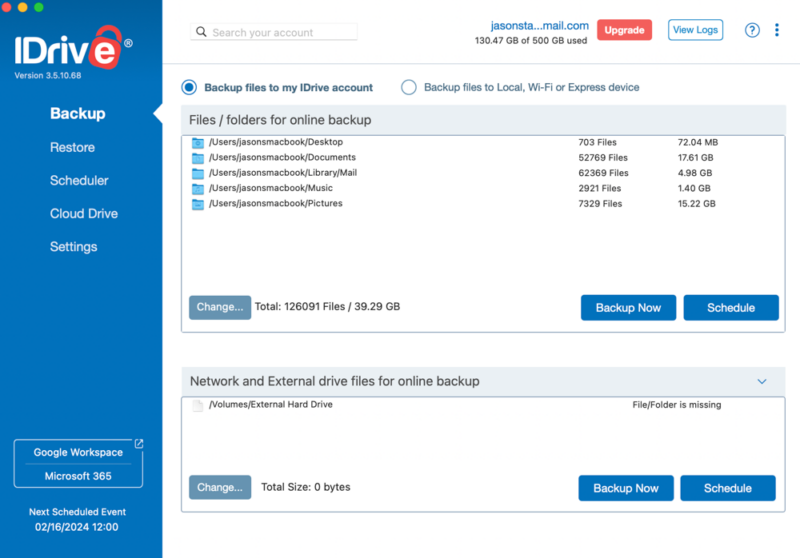Click the Pictures folder icon
The width and height of the screenshot is (800, 558).
tap(197, 204)
